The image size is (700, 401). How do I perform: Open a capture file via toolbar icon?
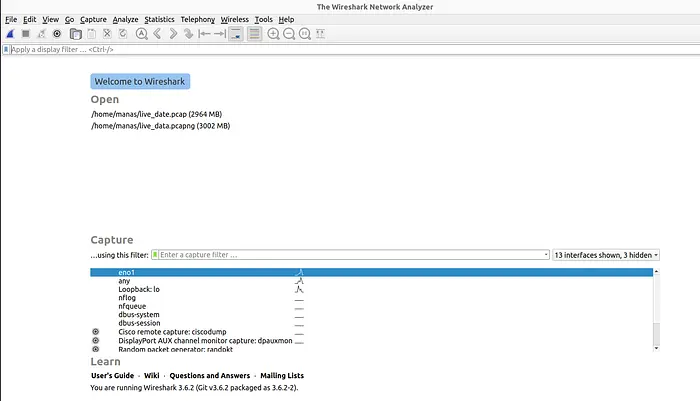click(75, 34)
